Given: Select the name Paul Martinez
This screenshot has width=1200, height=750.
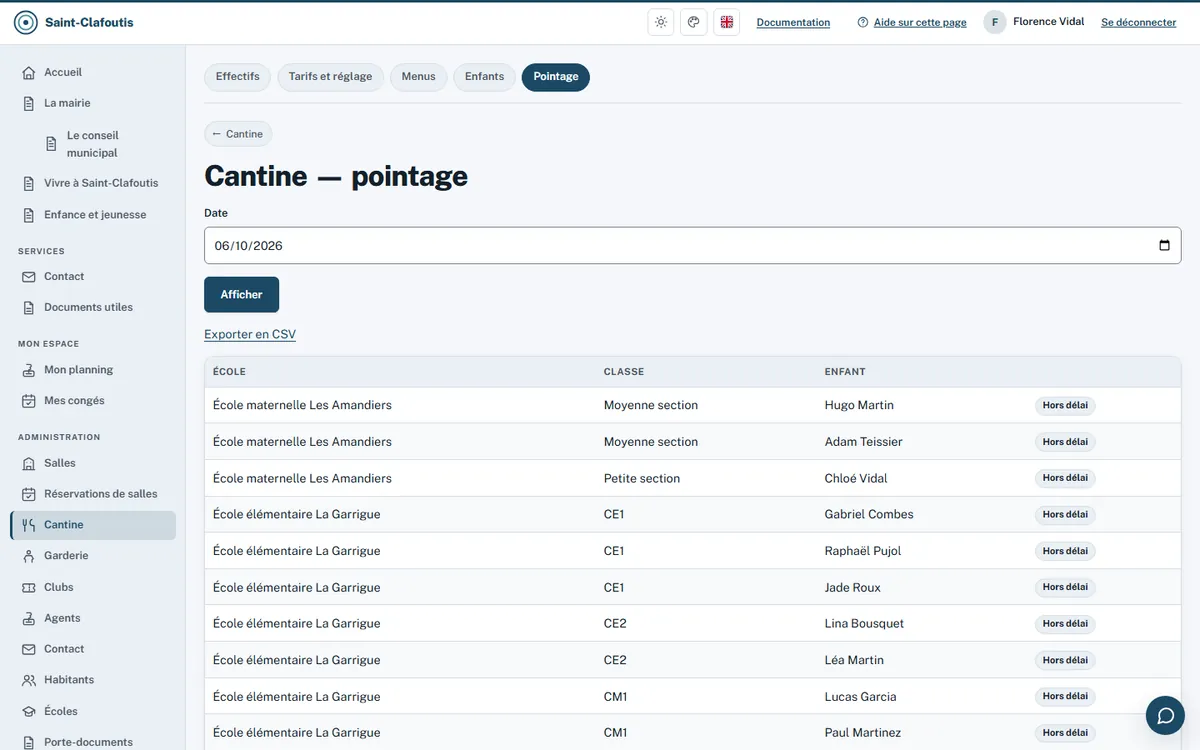Looking at the screenshot, I should pyautogui.click(x=863, y=733).
